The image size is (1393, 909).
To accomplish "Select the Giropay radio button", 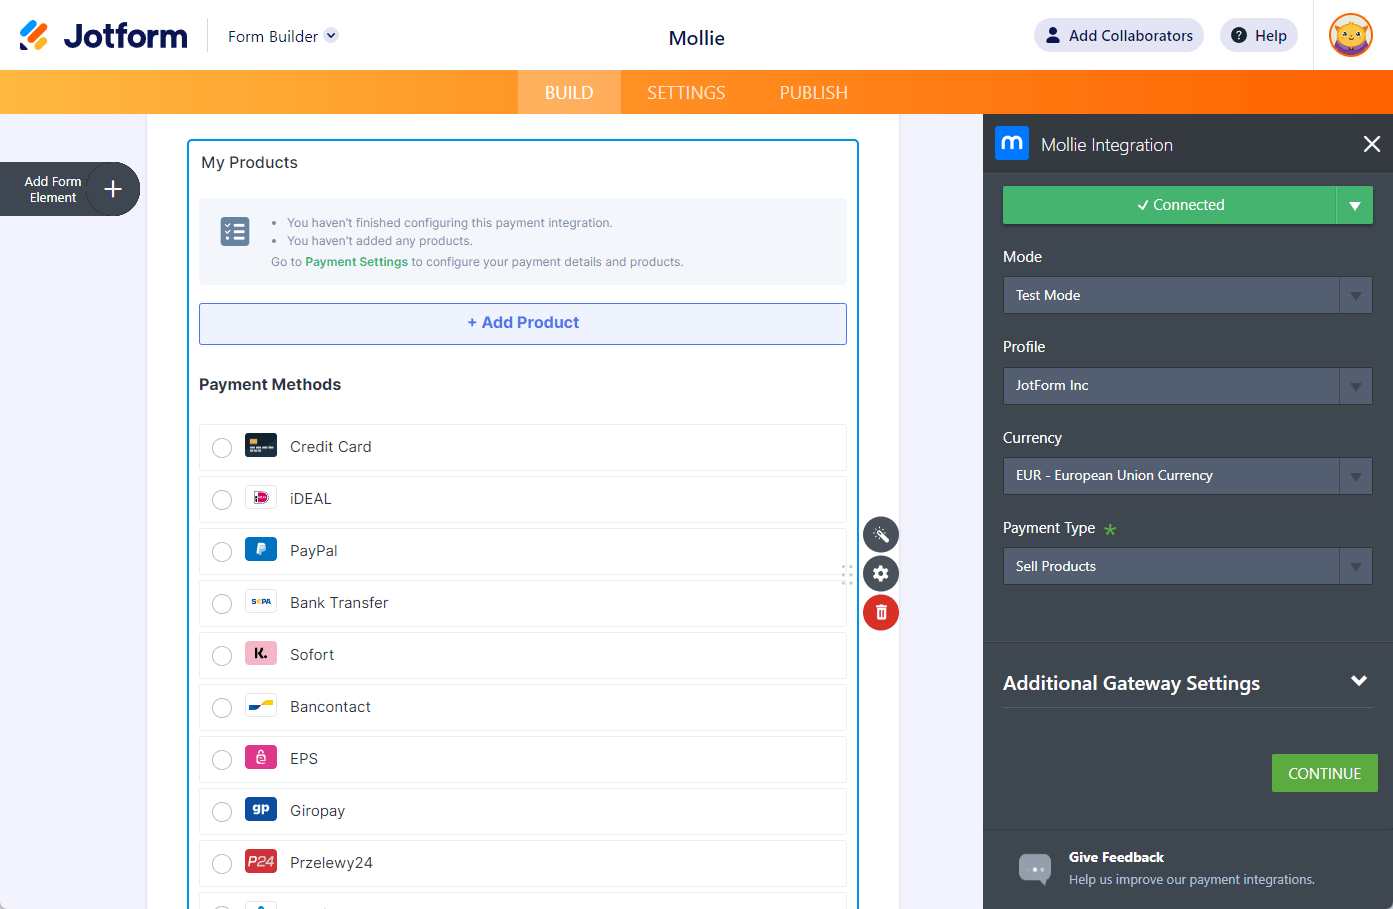I will point(222,812).
